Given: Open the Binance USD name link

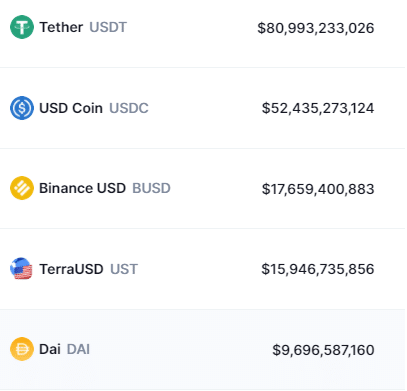Looking at the screenshot, I should click(x=82, y=188).
